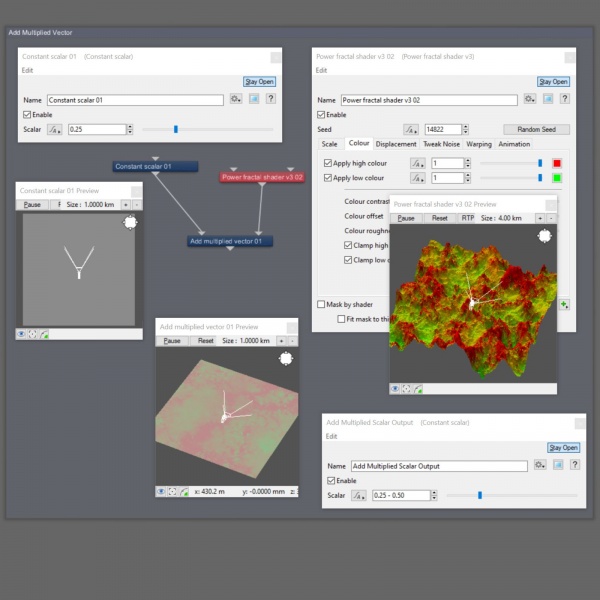Viewport: 600px width, 600px height.
Task: Toggle eye visibility in Add multiplied vector Preview
Action: [x=161, y=492]
